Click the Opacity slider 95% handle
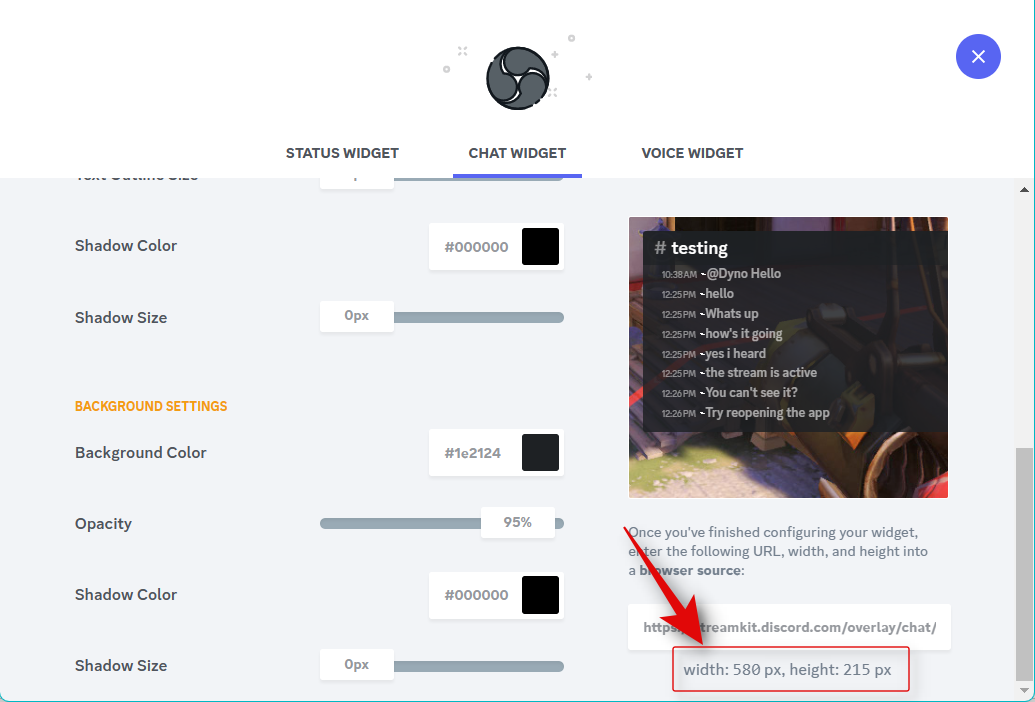 [518, 523]
